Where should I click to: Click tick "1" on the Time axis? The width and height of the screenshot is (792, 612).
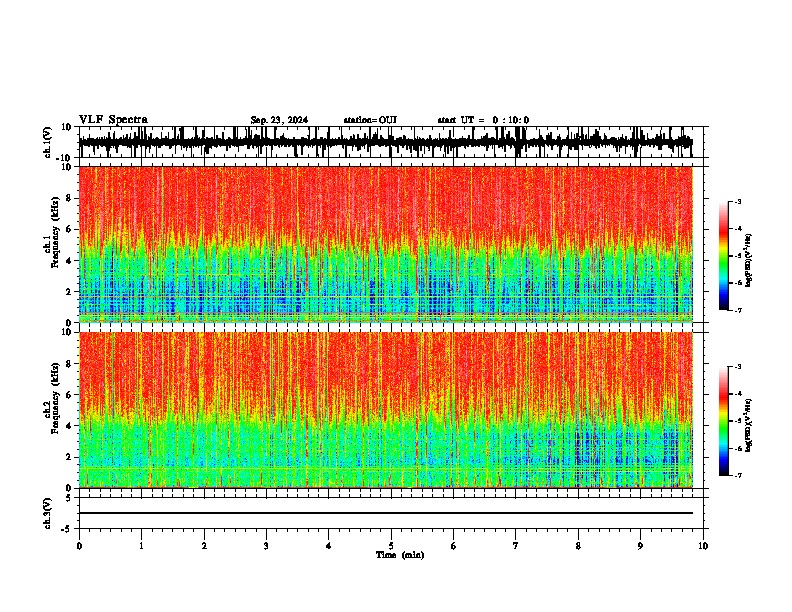(141, 546)
